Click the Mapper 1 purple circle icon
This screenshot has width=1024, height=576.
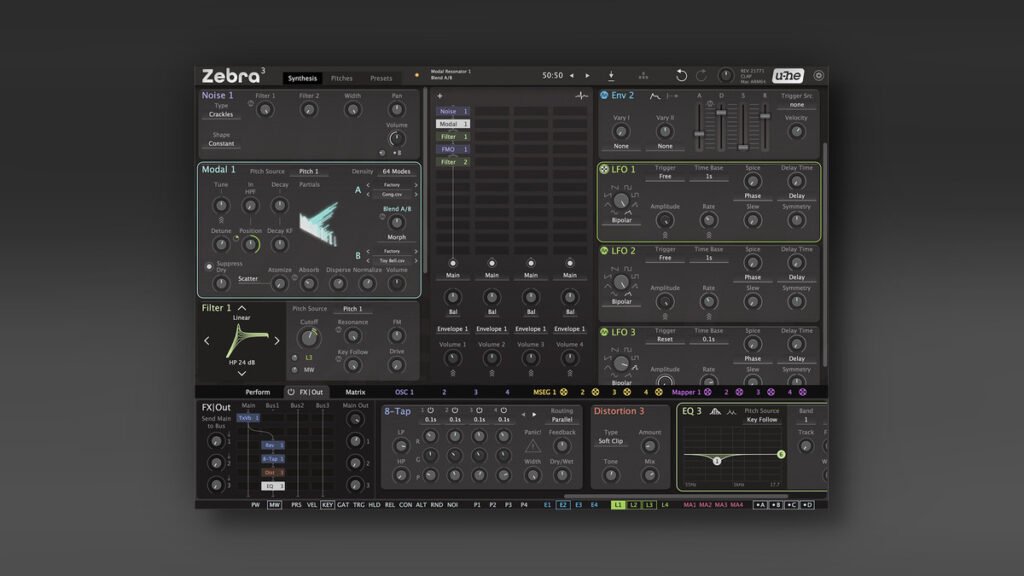[x=707, y=392]
